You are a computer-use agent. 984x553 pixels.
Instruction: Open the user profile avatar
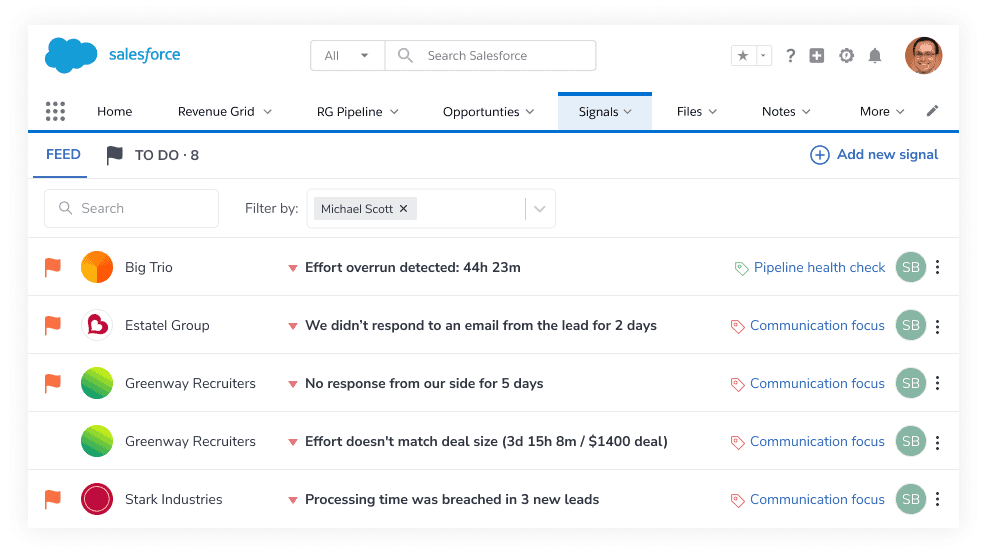click(924, 56)
